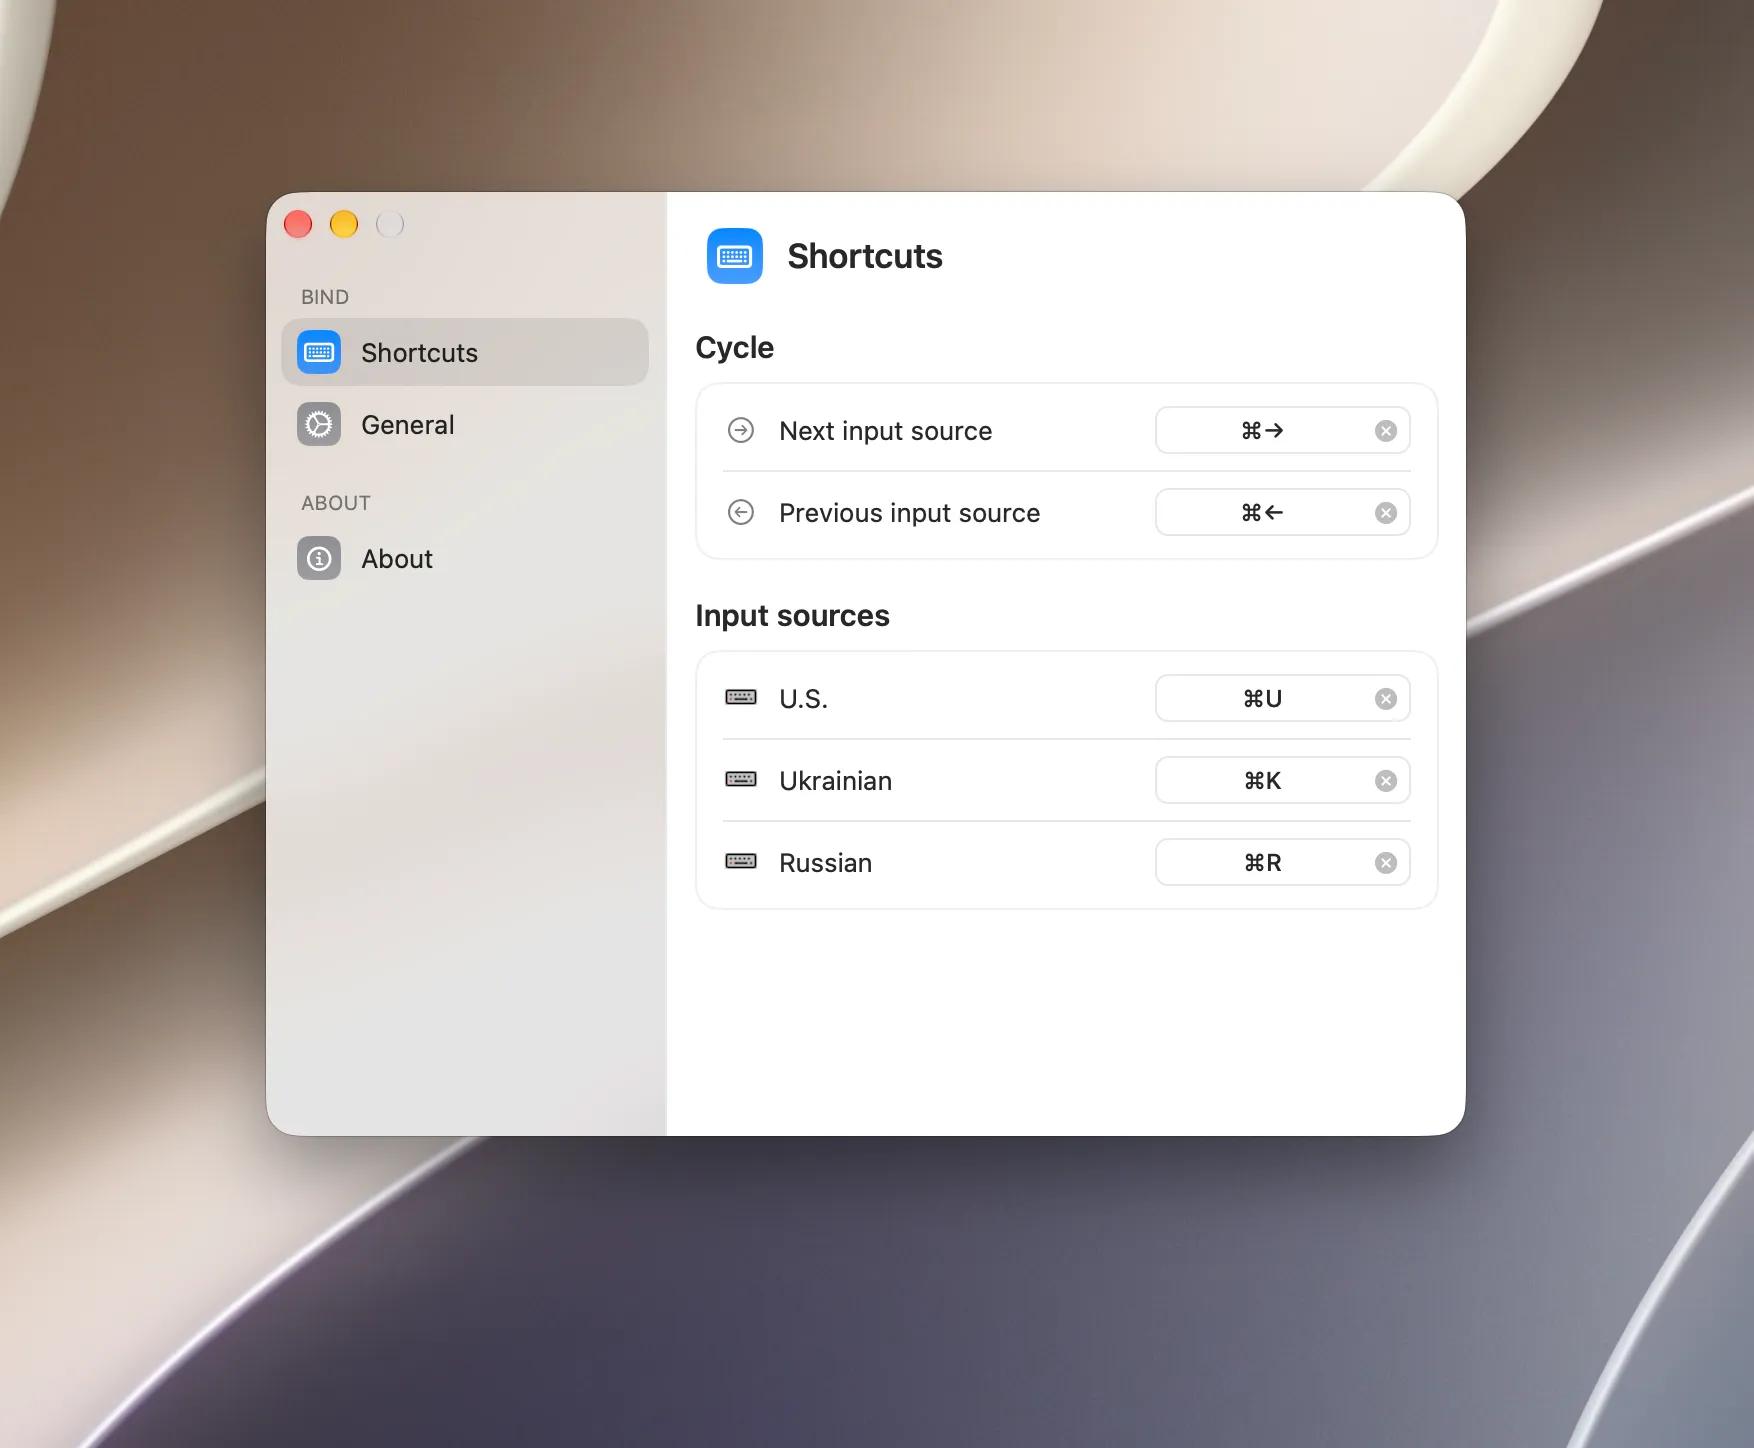This screenshot has height=1448, width=1754.
Task: Click the Cycle section heading
Action: [x=735, y=348]
